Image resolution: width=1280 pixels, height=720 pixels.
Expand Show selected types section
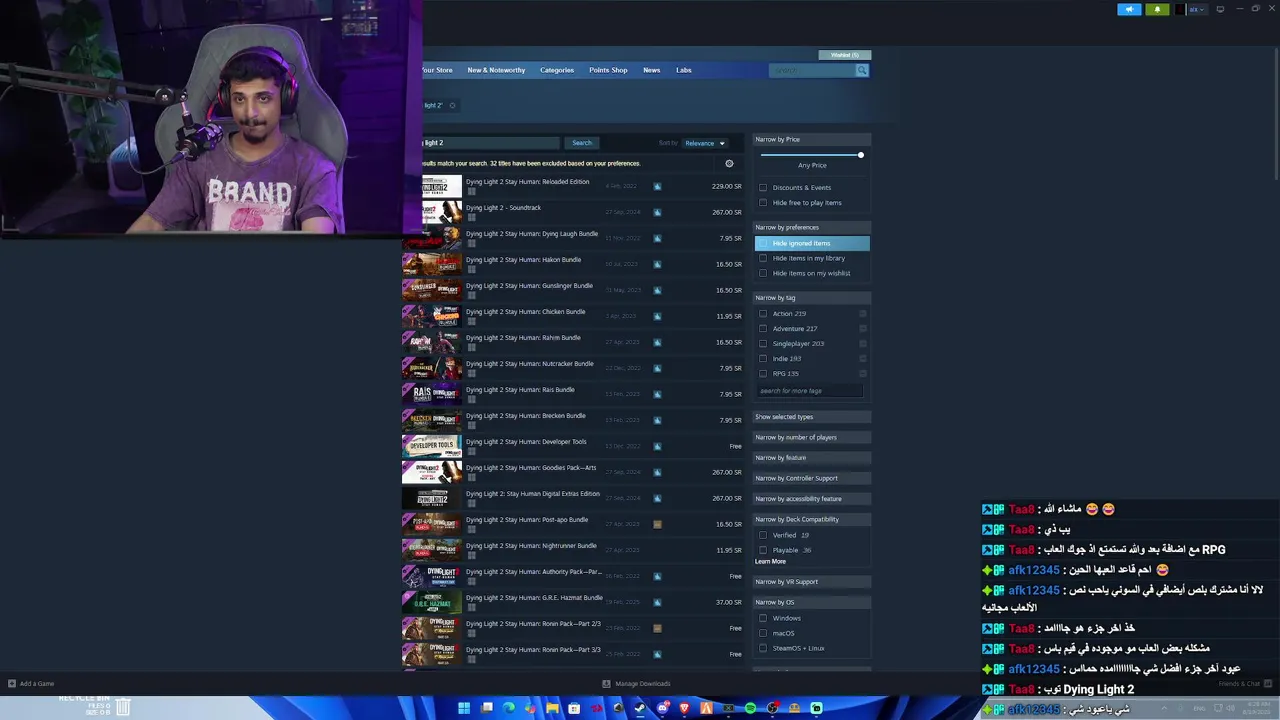click(x=811, y=417)
